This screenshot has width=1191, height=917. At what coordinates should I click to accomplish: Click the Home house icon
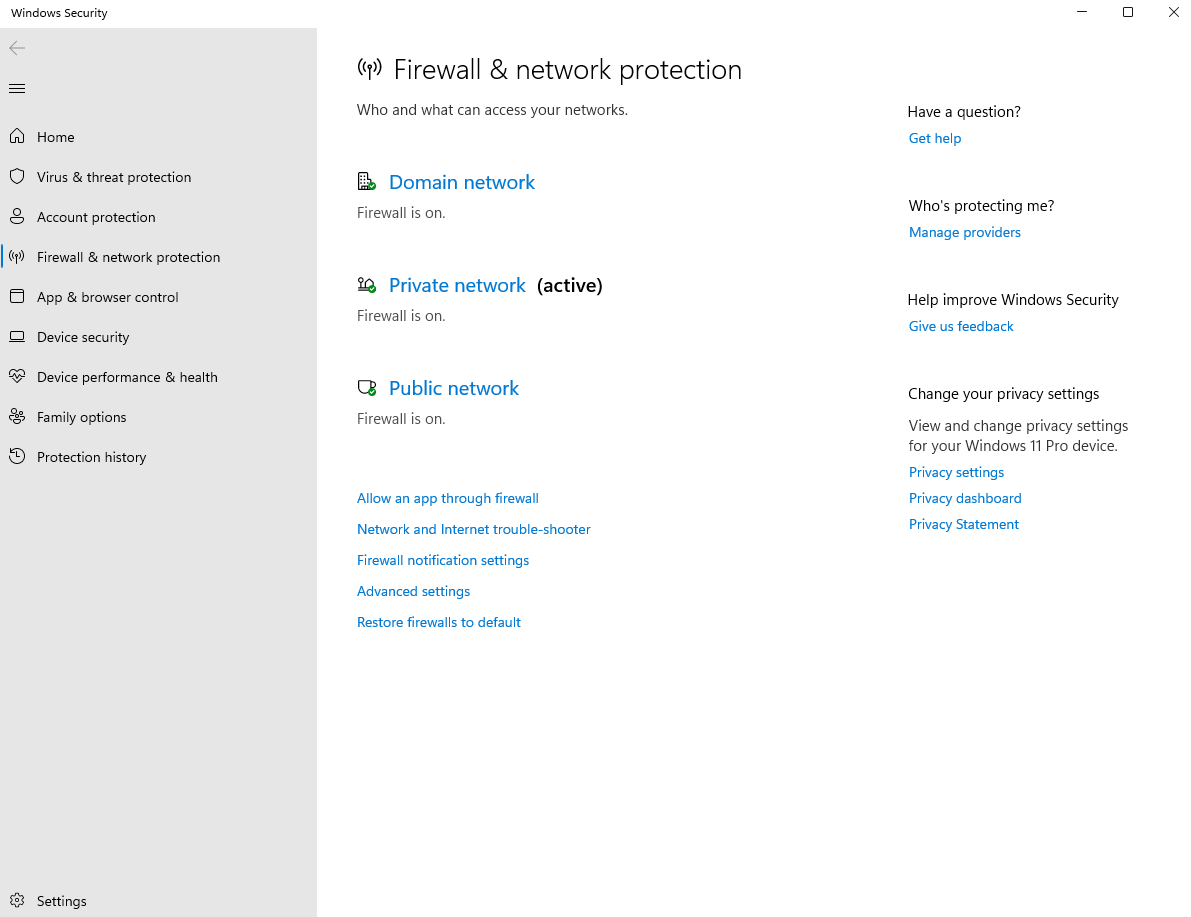(x=17, y=136)
